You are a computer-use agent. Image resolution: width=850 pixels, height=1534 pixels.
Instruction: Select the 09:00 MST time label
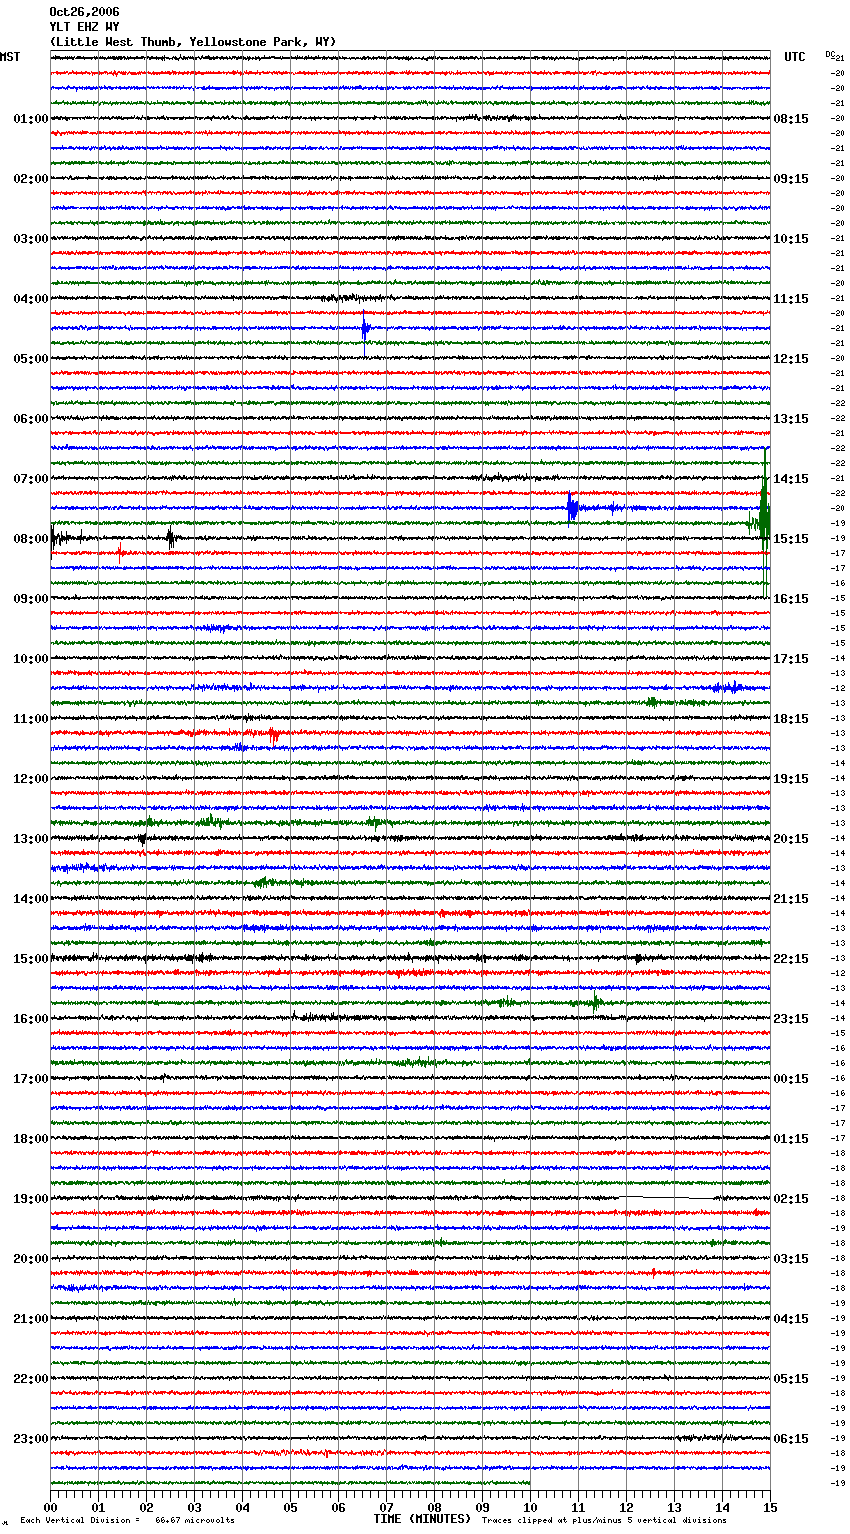(x=31, y=599)
